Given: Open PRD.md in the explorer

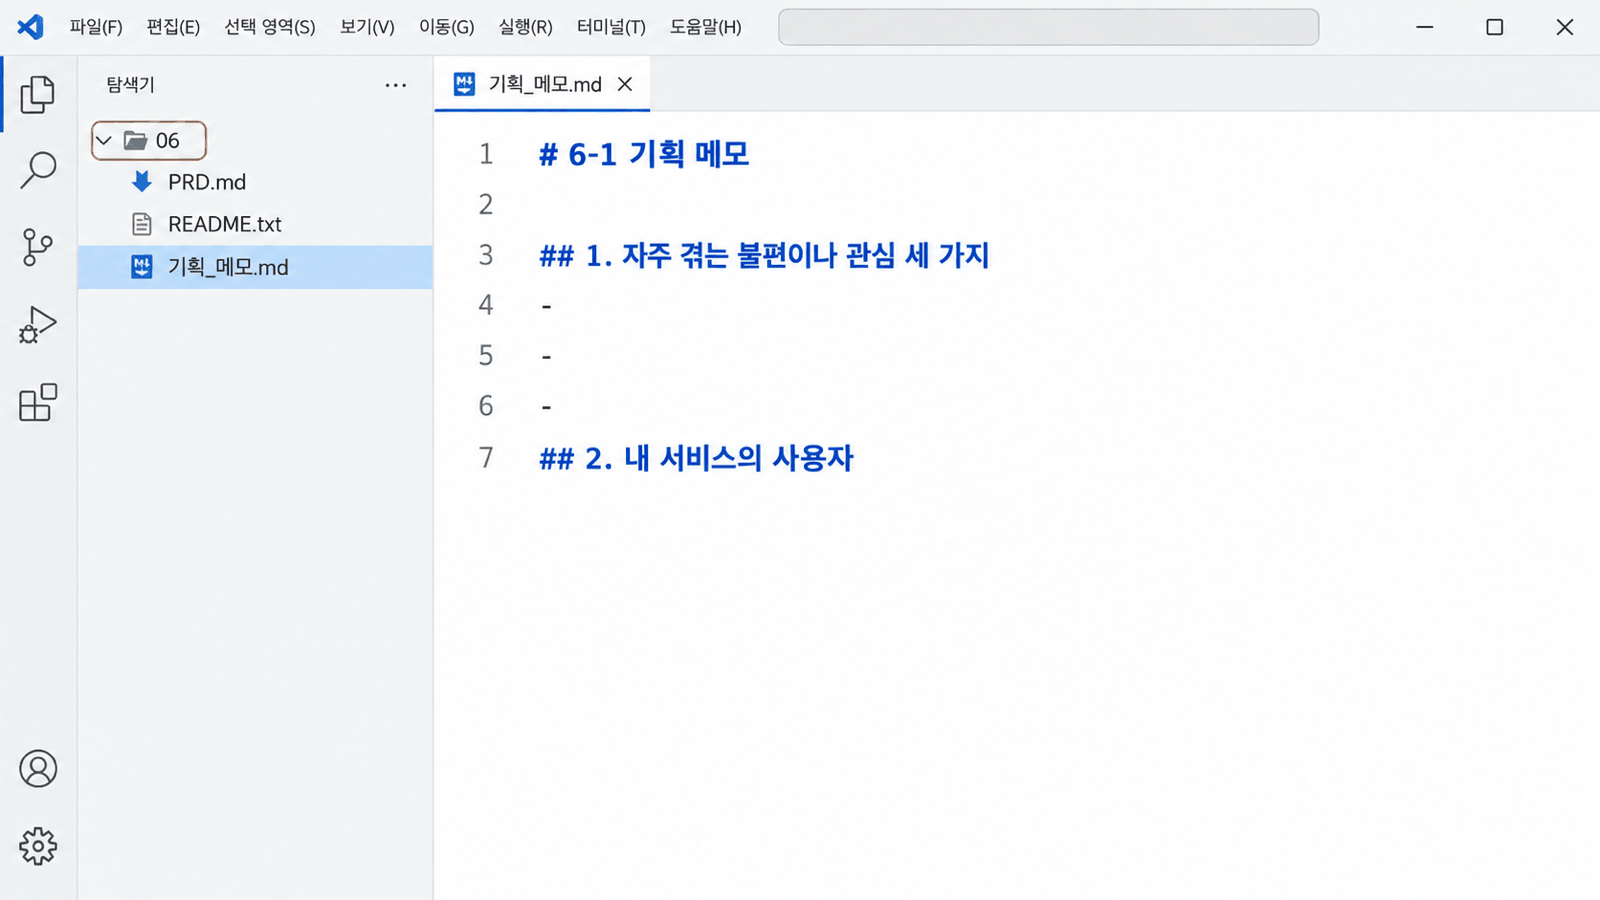Looking at the screenshot, I should (x=255, y=182).
